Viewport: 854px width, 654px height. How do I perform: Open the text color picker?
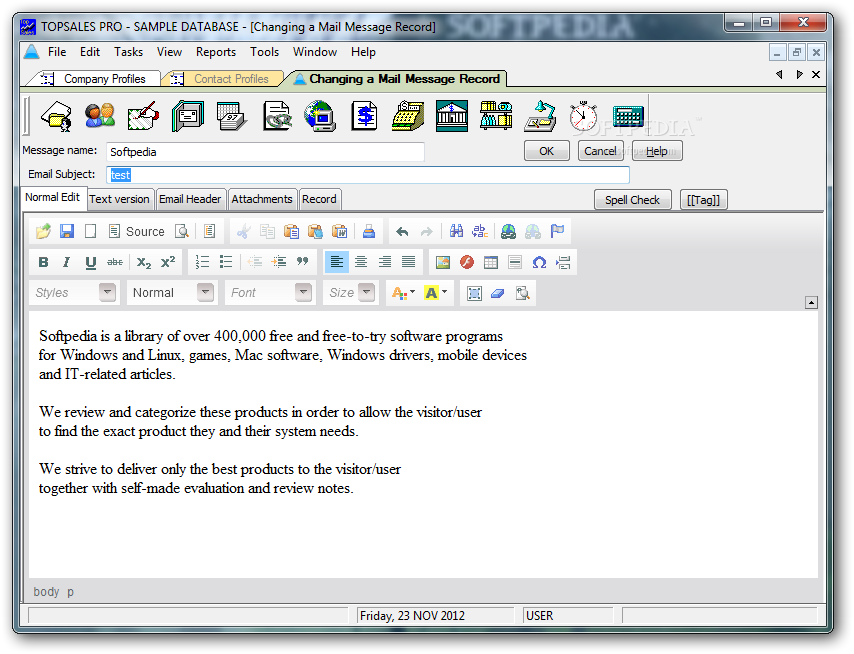point(403,293)
